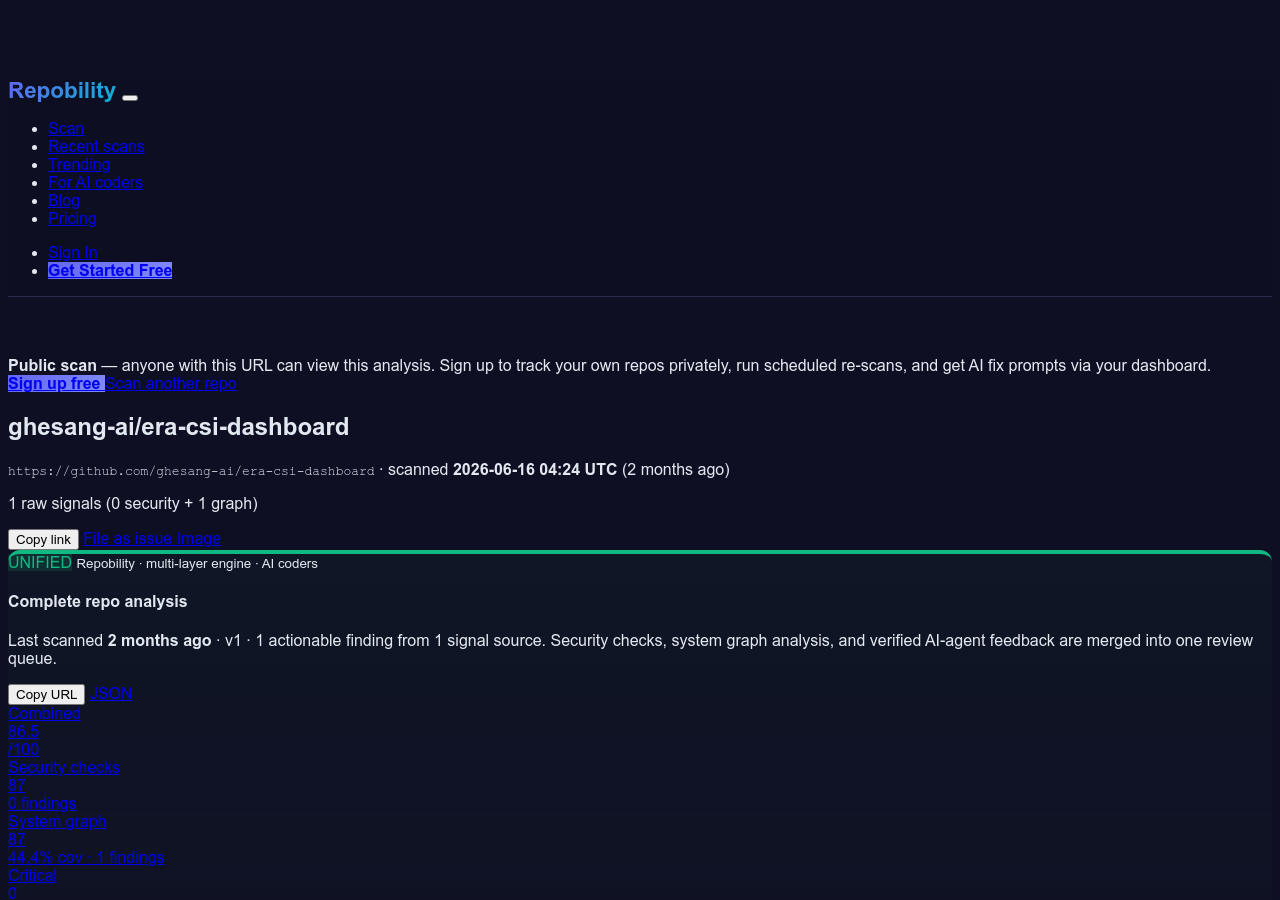Screen dimensions: 1280x900
Task: Open the Trending page
Action: [x=79, y=164]
